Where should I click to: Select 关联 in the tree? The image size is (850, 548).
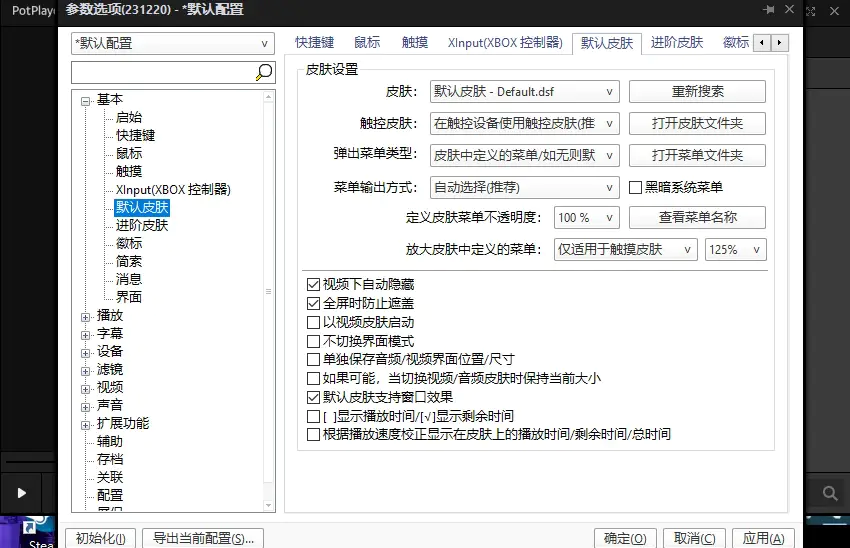pyautogui.click(x=110, y=478)
